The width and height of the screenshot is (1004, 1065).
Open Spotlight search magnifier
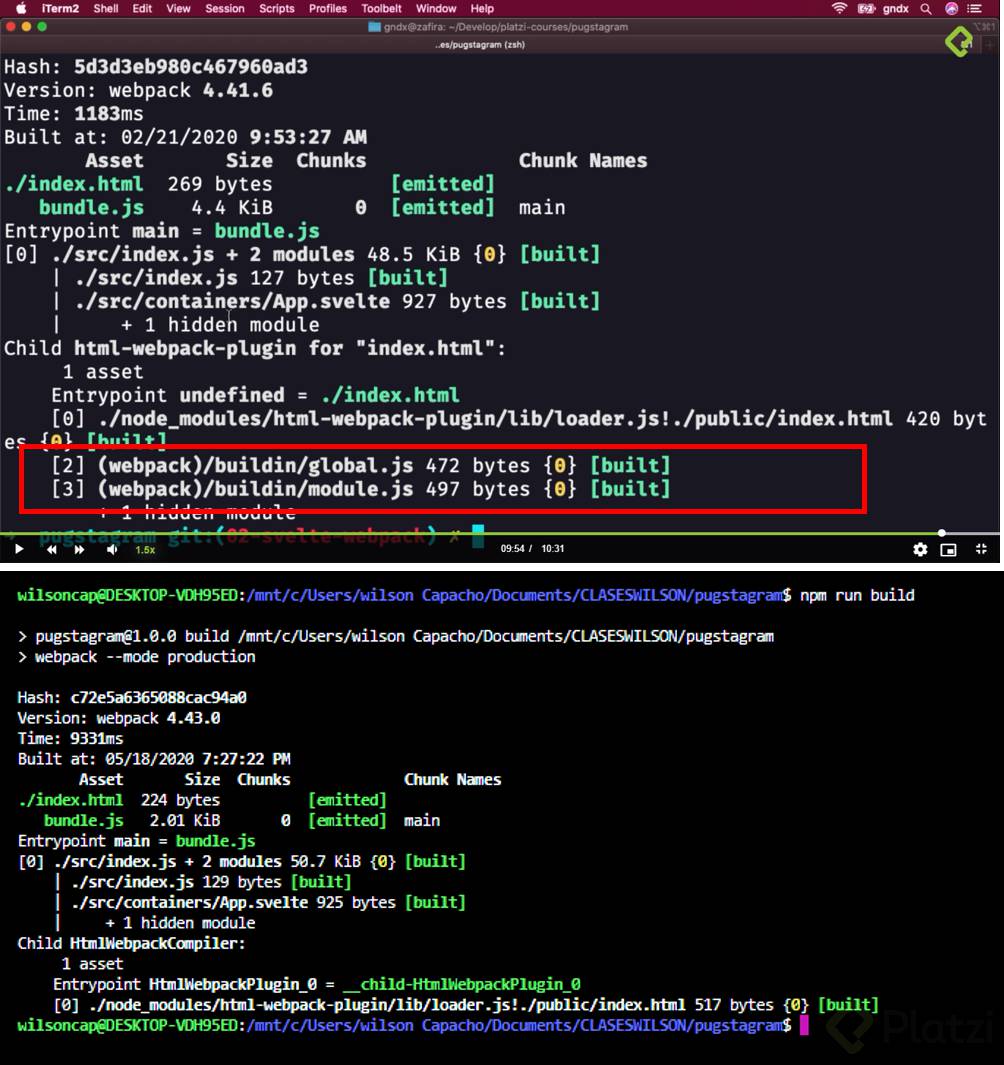tap(925, 9)
